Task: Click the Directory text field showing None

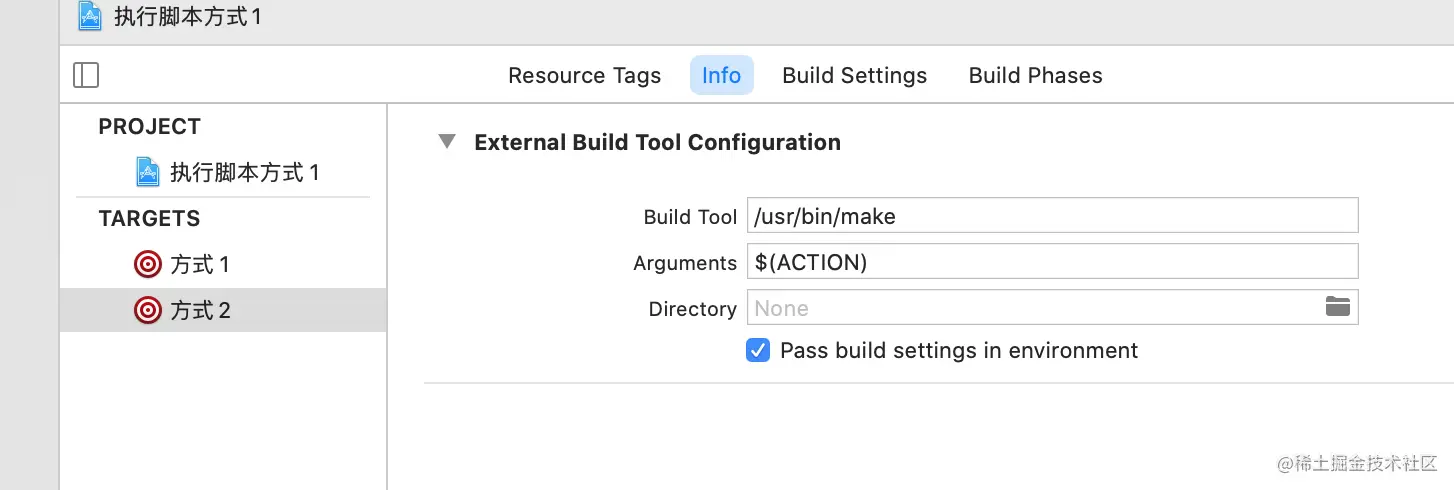Action: point(1030,307)
